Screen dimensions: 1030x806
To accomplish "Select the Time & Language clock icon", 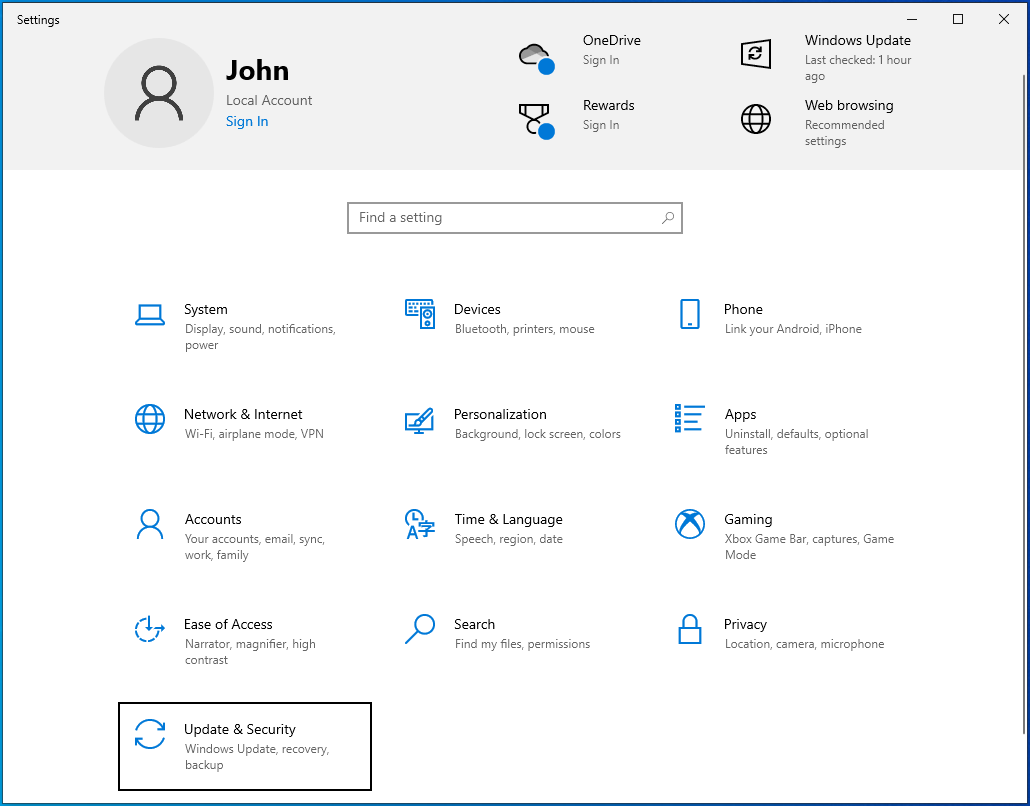I will (x=420, y=523).
